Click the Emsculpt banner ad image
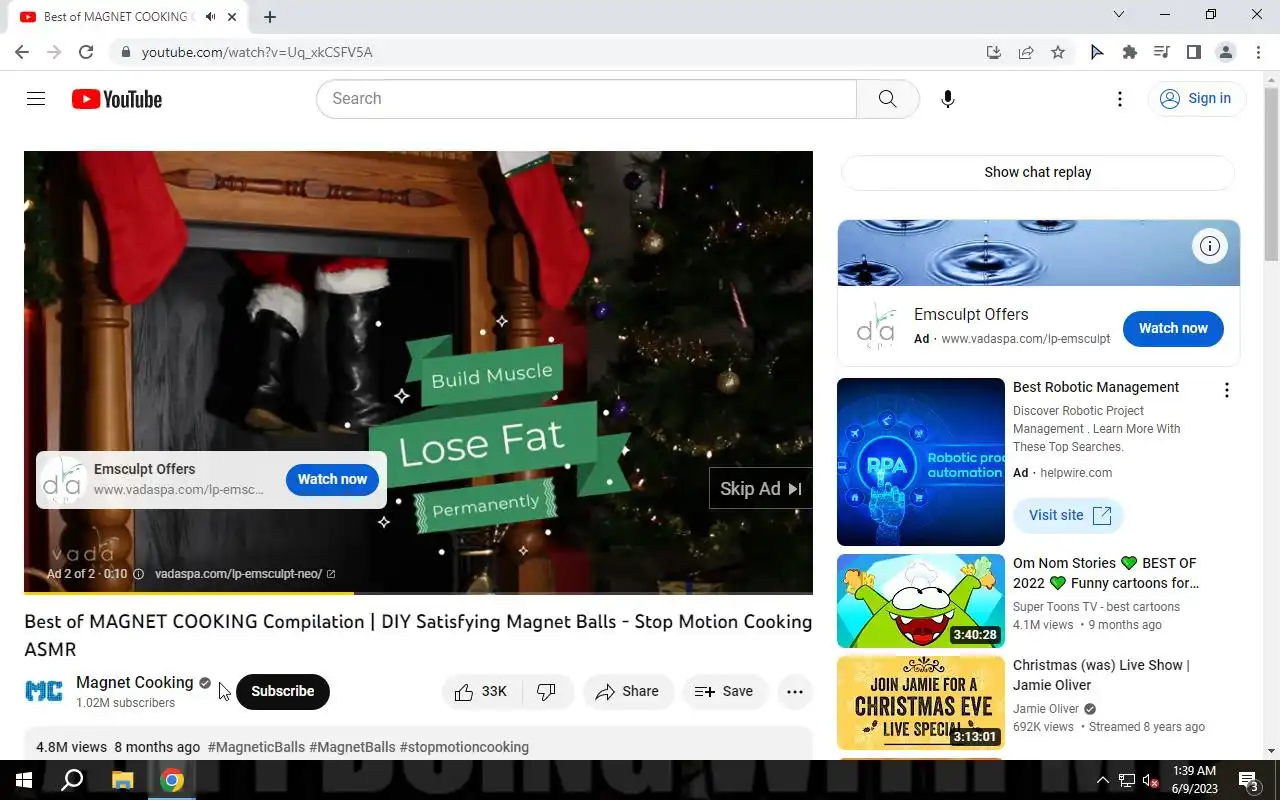The image size is (1280, 800). (x=1038, y=253)
